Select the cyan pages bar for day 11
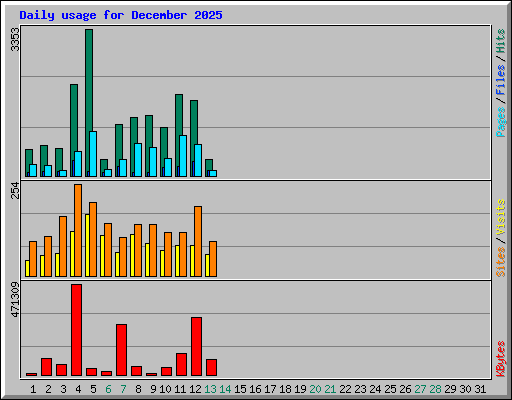Viewport: 512px width, 400px height. tap(183, 156)
